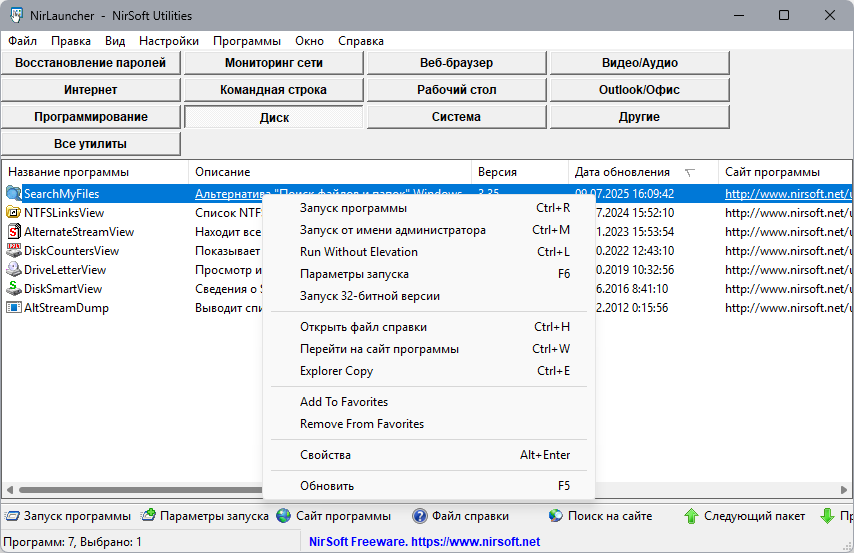Screen dimensions: 854x553
Task: Open the NirSoft Freeware https://www.nirsoft.net link
Action: click(x=424, y=542)
